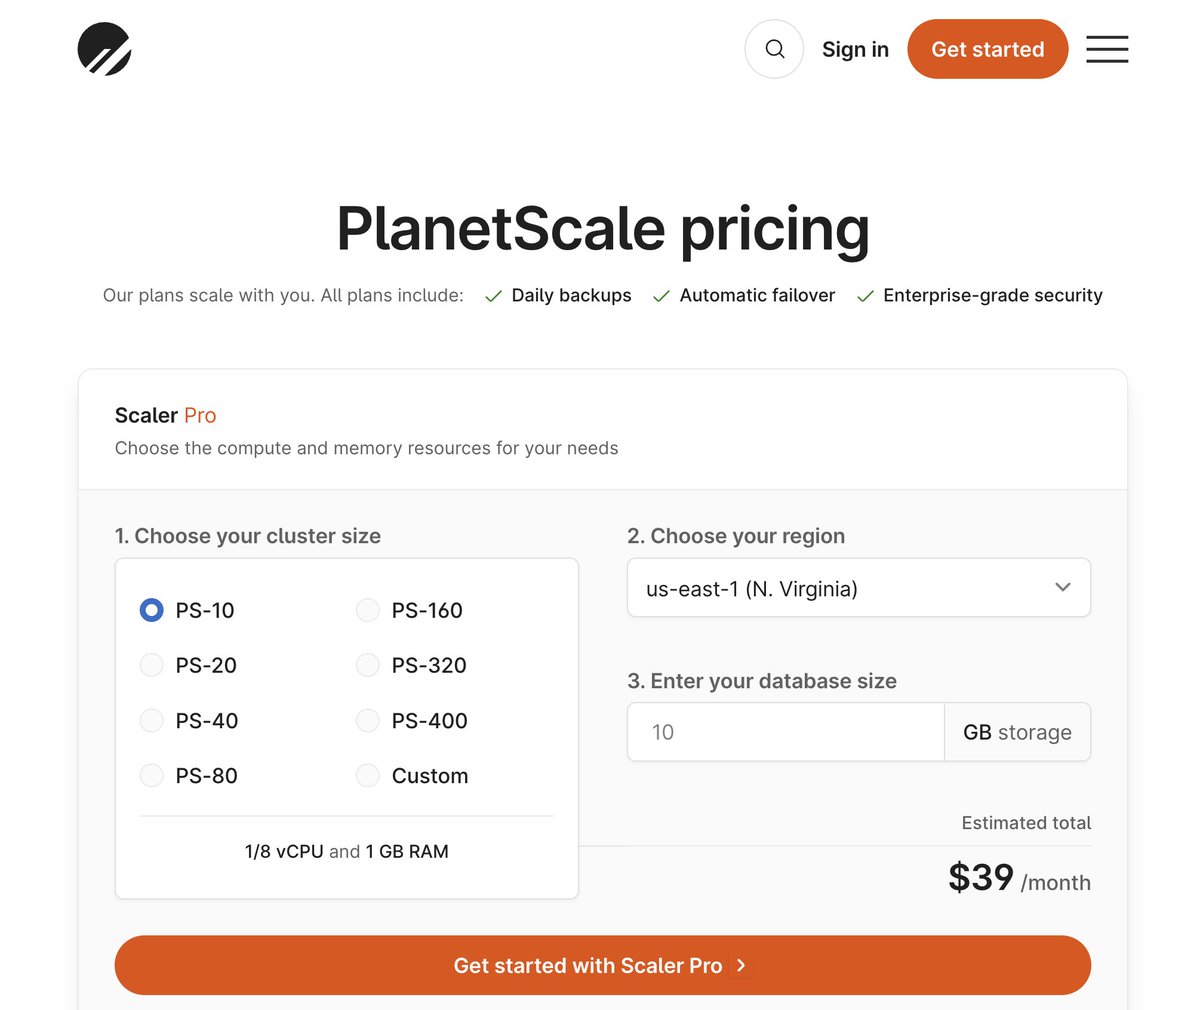
Task: Open search with the magnifier icon
Action: coord(774,49)
